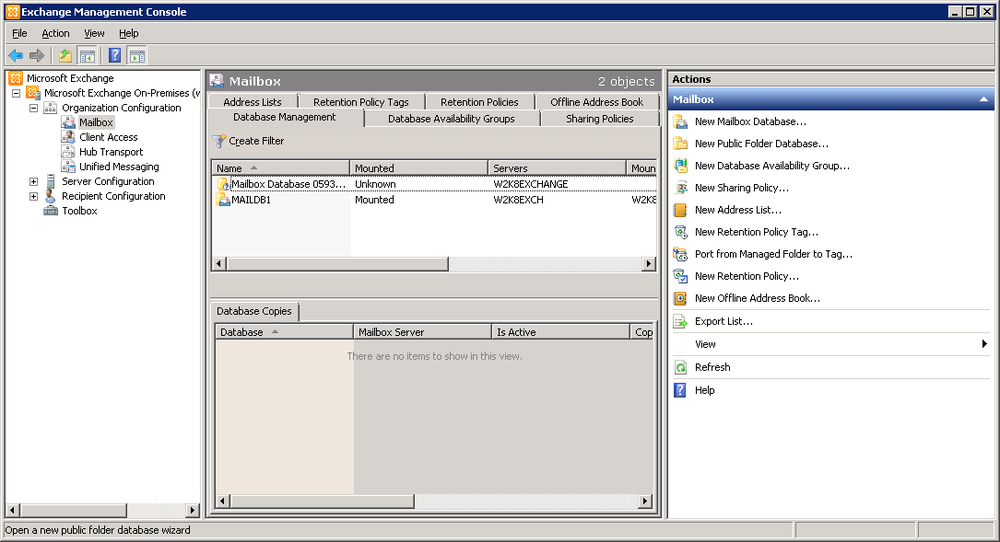Expand the Server Configuration node
This screenshot has width=1000, height=542.
click(x=33, y=182)
